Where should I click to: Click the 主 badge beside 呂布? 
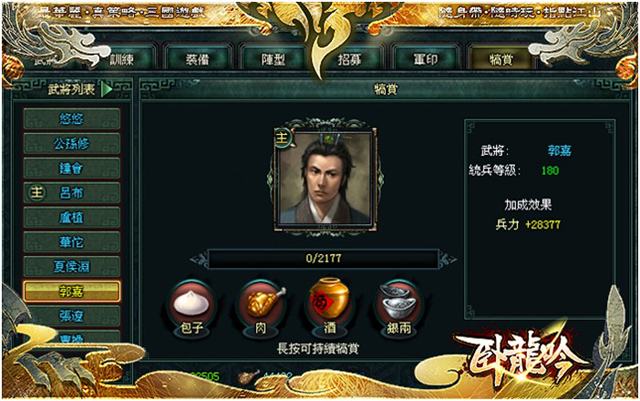click(37, 192)
